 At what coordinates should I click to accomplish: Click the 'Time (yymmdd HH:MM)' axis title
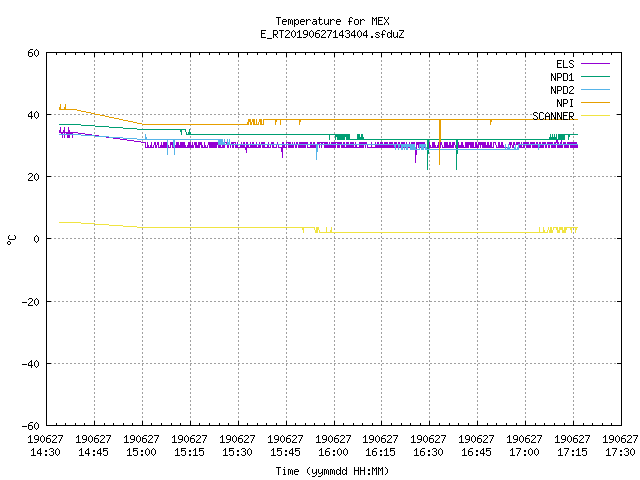(332, 471)
